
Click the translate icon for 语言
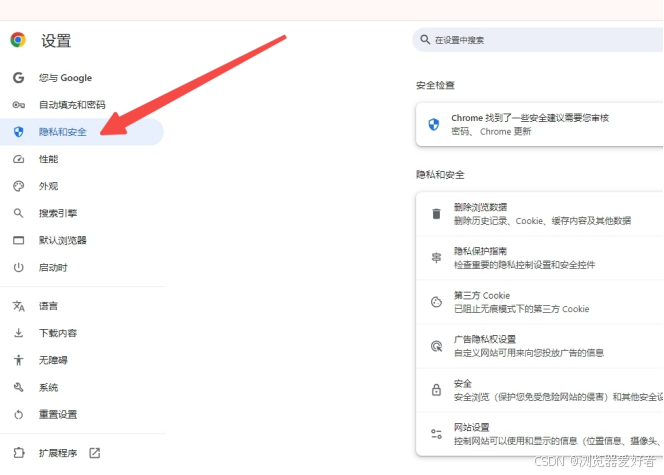18,306
